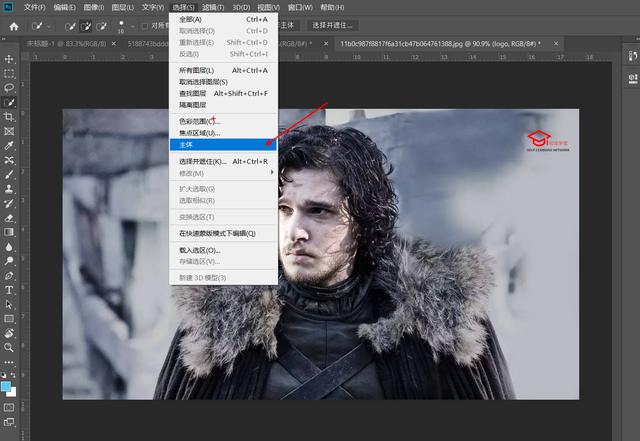Swap foreground and background colors
640x441 pixels.
[x=13, y=375]
